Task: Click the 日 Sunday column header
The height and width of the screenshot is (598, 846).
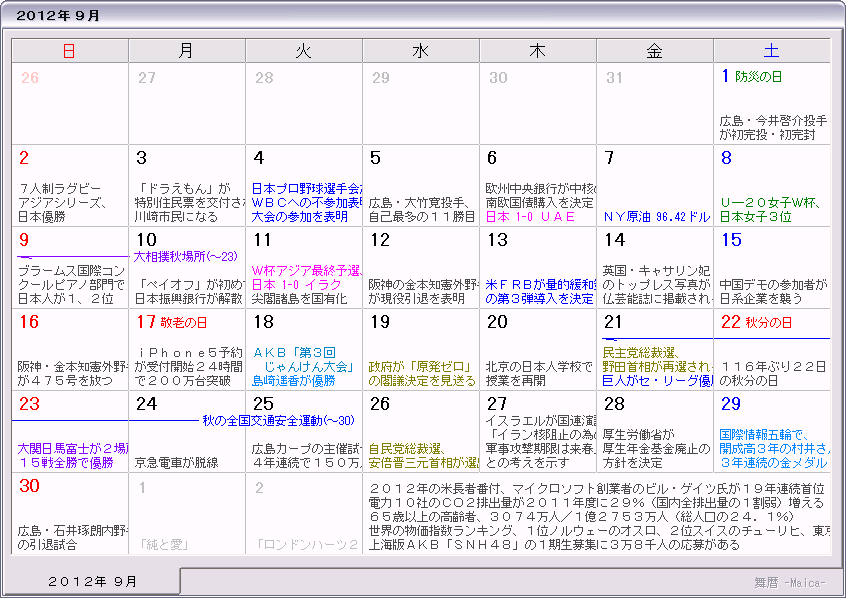Action: [x=70, y=51]
